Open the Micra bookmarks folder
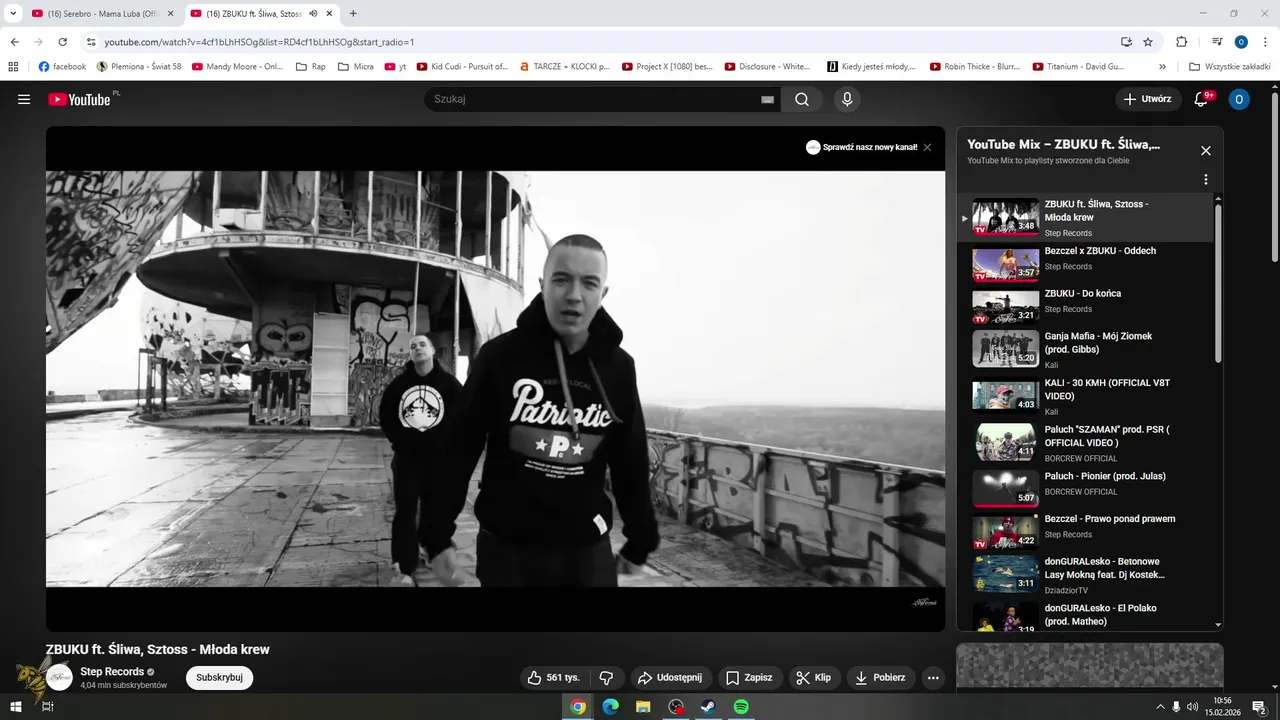 click(x=356, y=67)
